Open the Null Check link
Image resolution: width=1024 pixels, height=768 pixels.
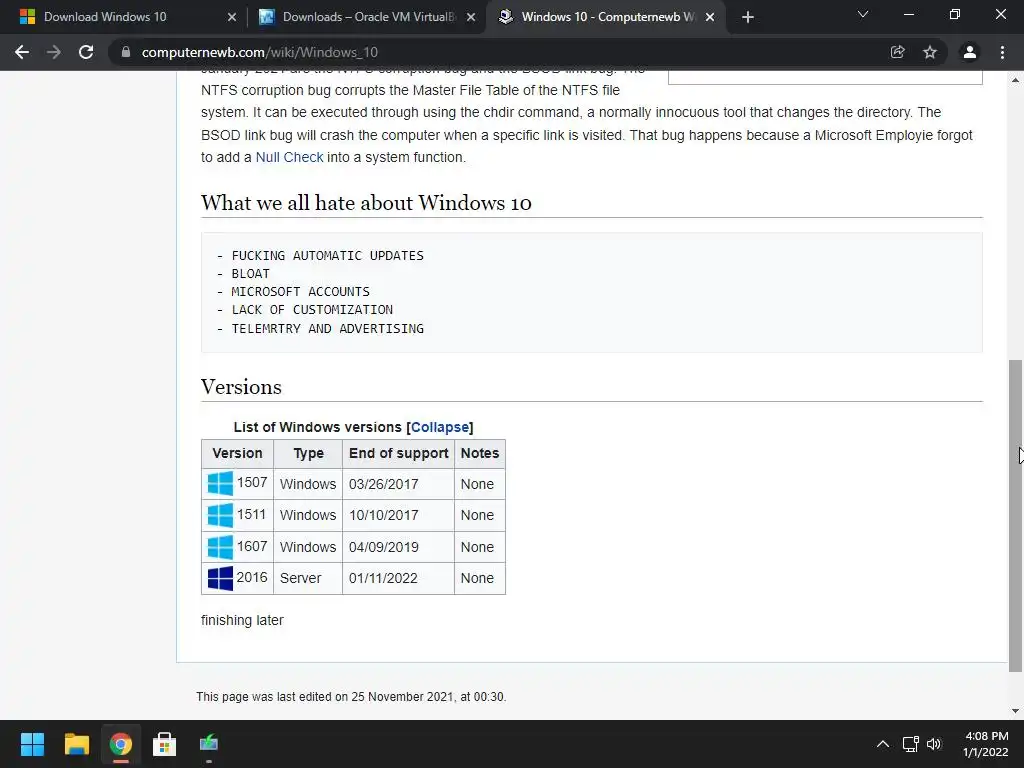(289, 157)
